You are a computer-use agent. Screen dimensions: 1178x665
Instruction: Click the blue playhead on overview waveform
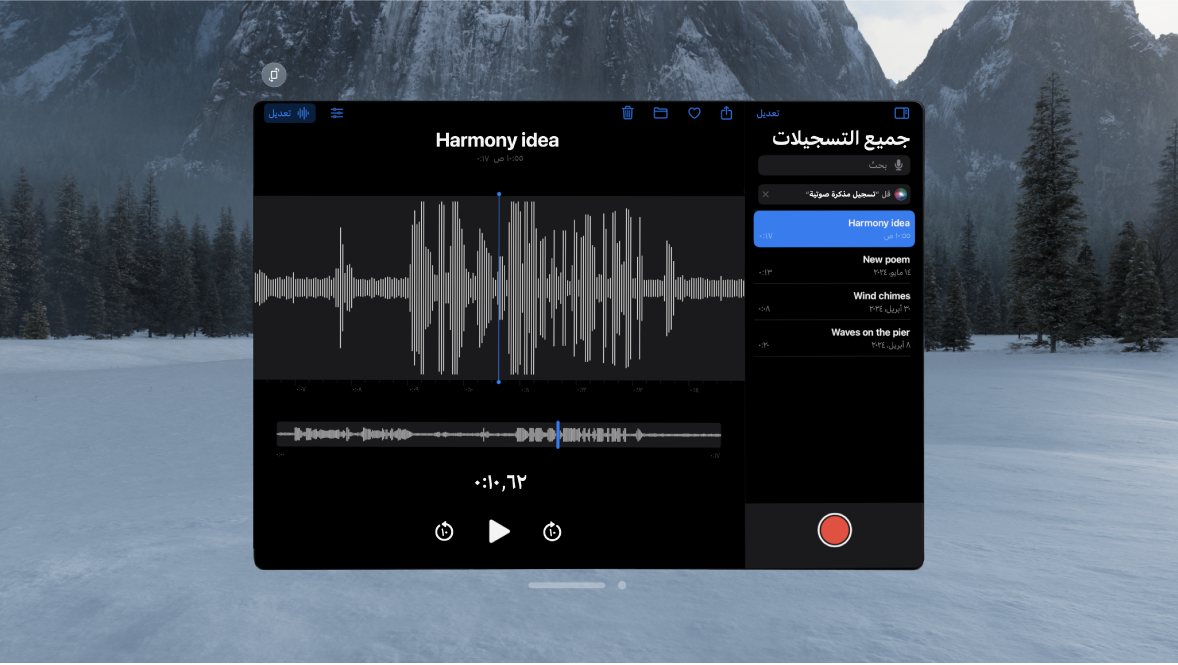(x=557, y=434)
